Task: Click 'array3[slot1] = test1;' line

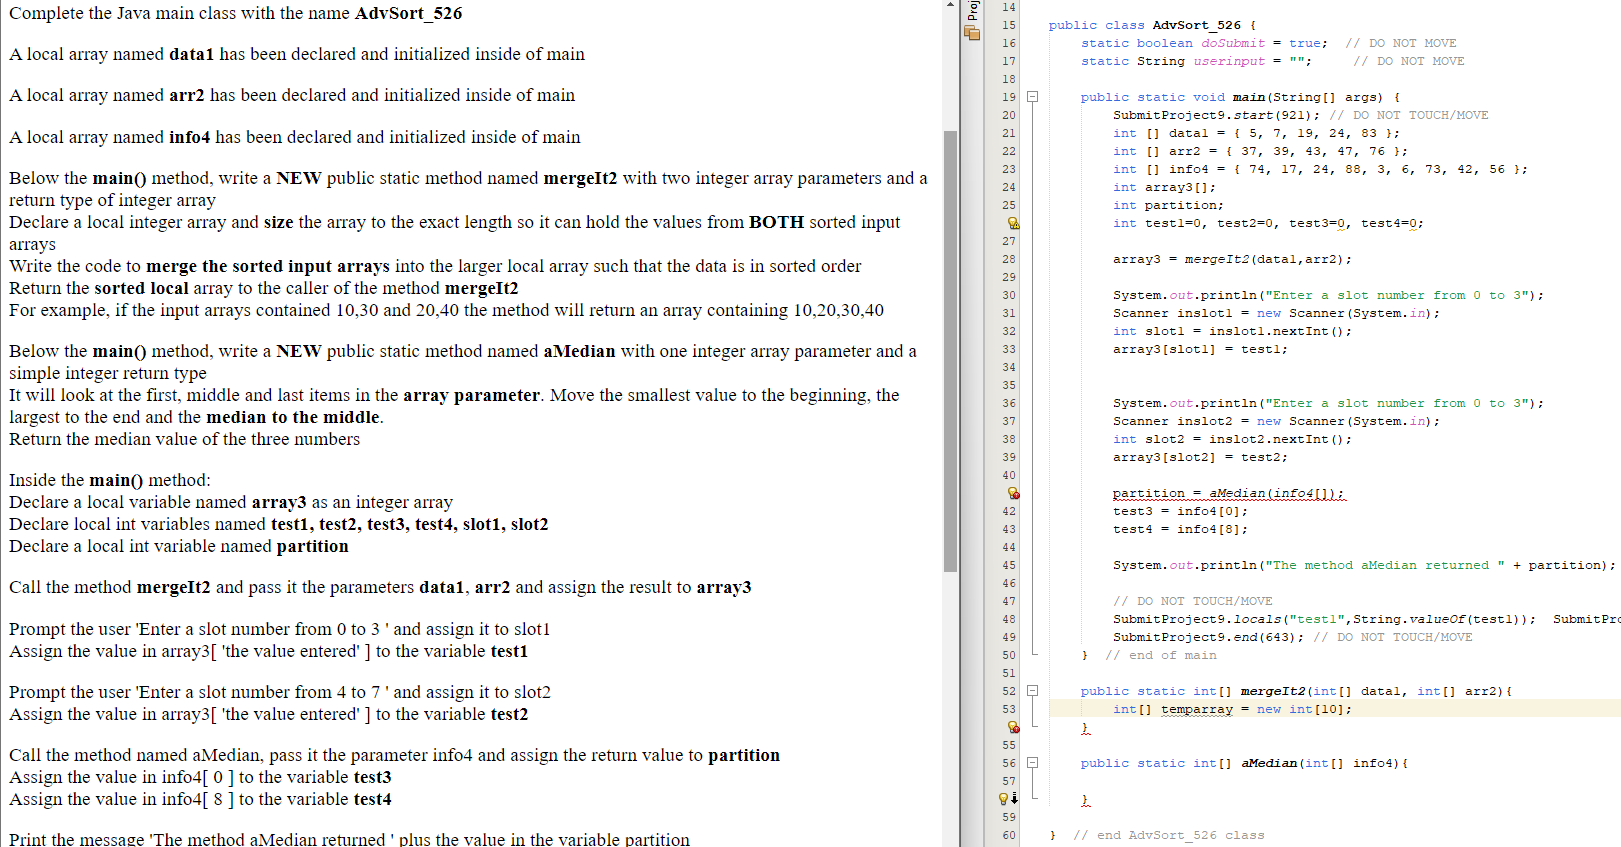Action: [x=1201, y=349]
